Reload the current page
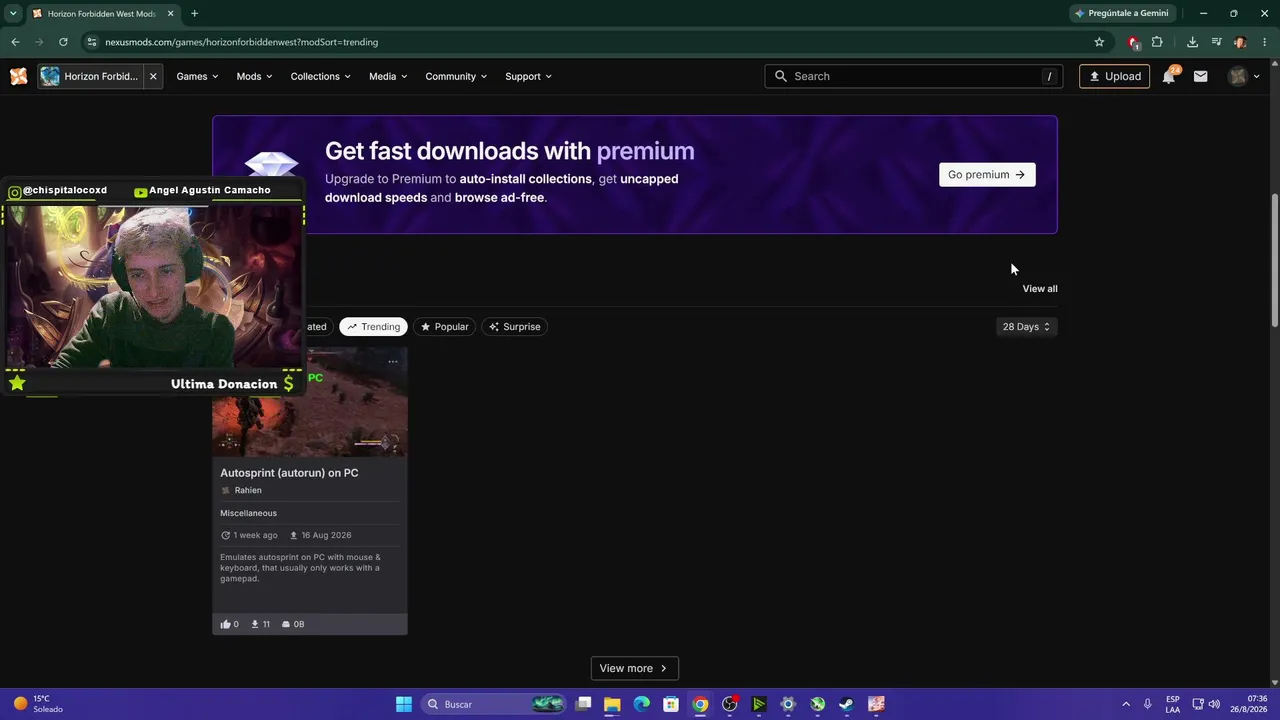Screen dimensions: 1280x720 pyautogui.click(x=63, y=42)
